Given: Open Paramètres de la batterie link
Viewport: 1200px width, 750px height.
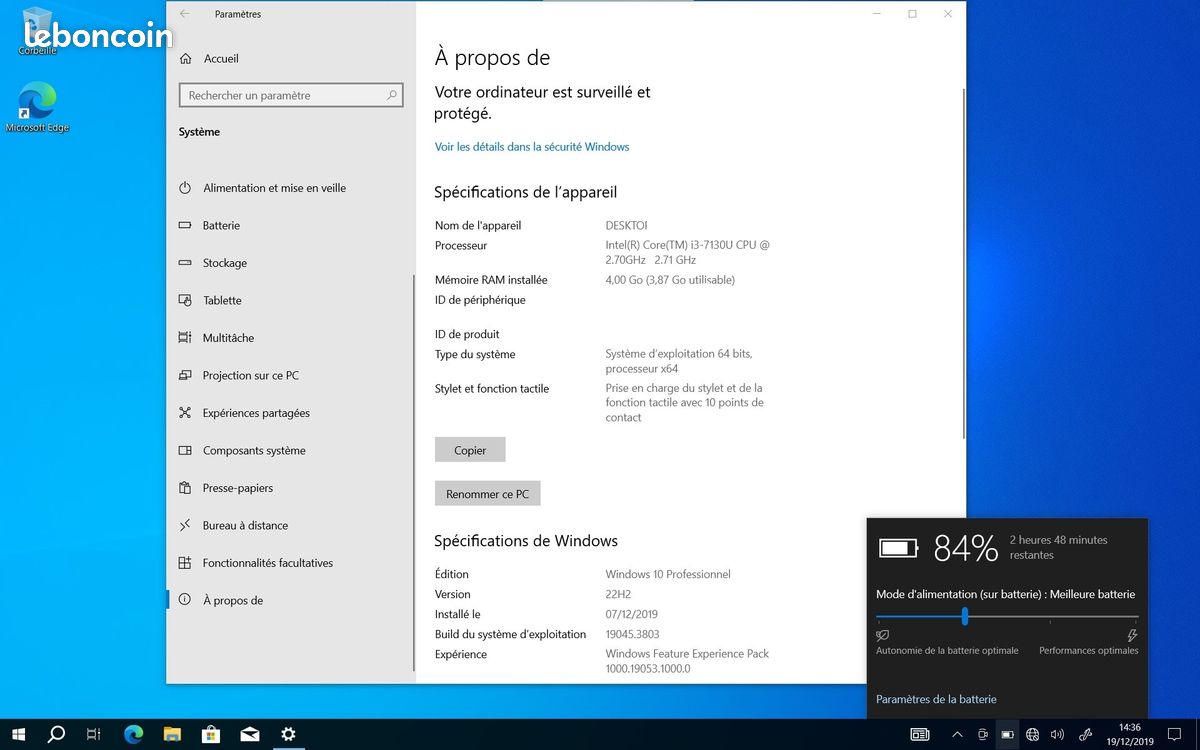Looking at the screenshot, I should [936, 700].
